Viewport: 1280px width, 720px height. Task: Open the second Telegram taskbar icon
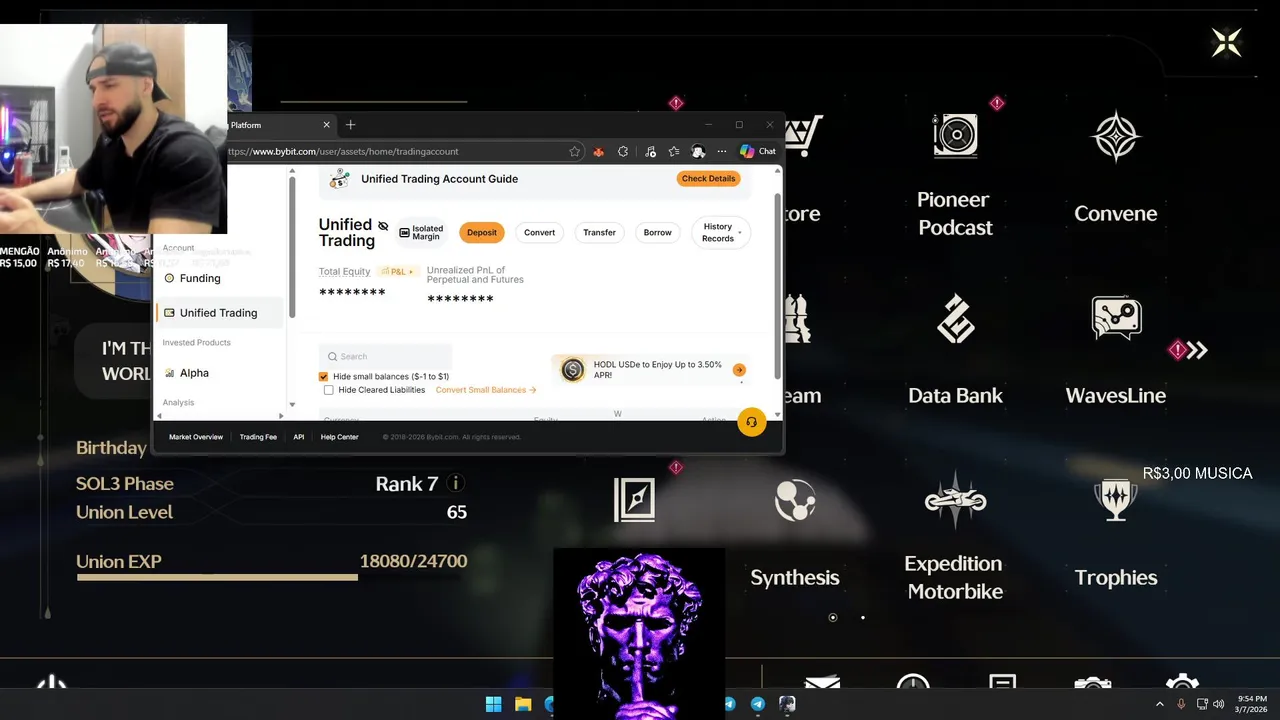coord(758,704)
